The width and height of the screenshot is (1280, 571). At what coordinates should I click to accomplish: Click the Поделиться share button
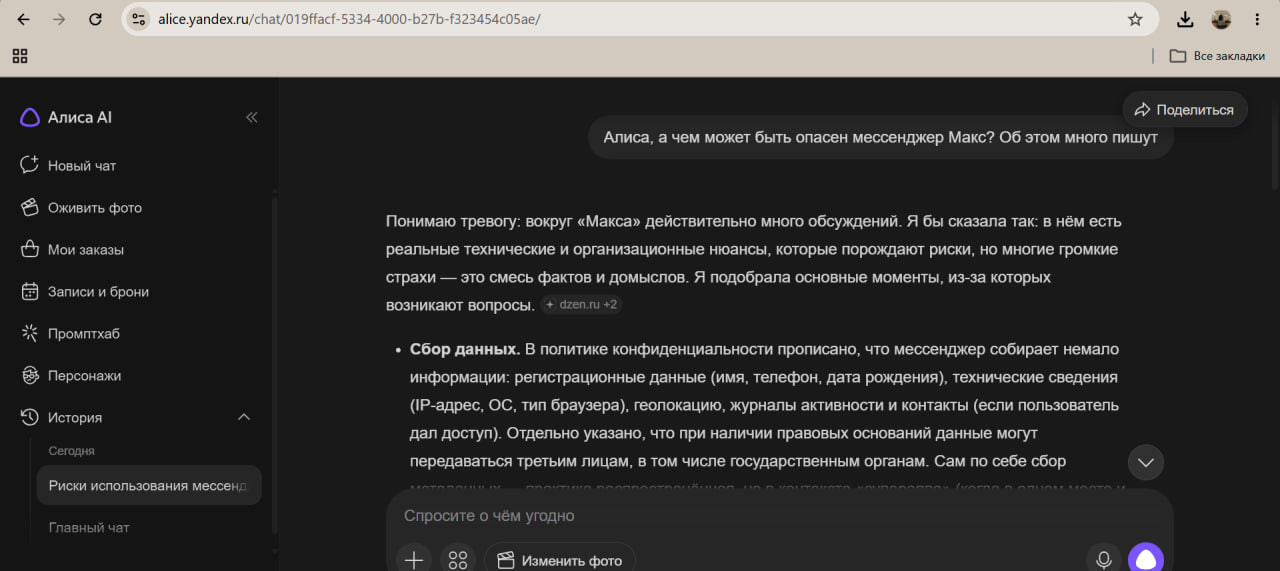[1185, 110]
